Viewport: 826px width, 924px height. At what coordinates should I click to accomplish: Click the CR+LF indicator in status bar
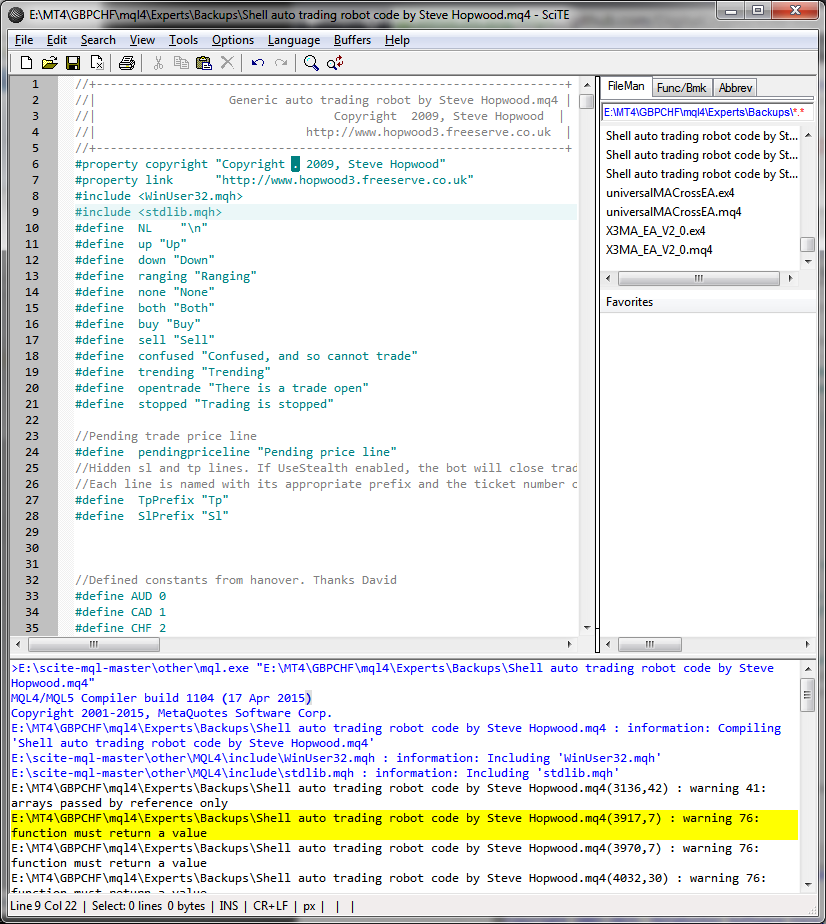tap(270, 906)
